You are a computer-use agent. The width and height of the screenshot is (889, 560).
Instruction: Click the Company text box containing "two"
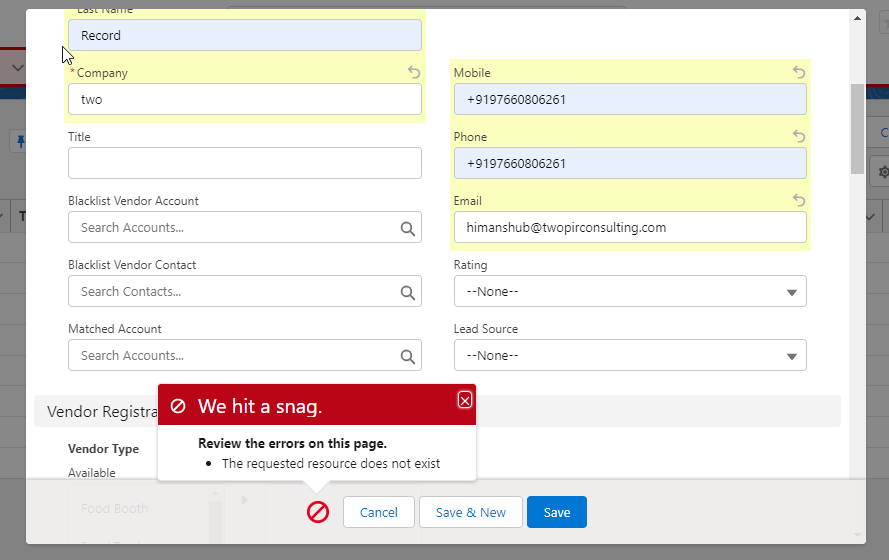pos(245,99)
